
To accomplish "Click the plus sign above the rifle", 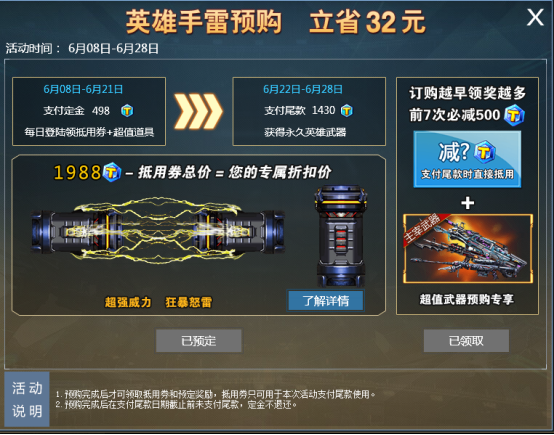I will [x=467, y=203].
